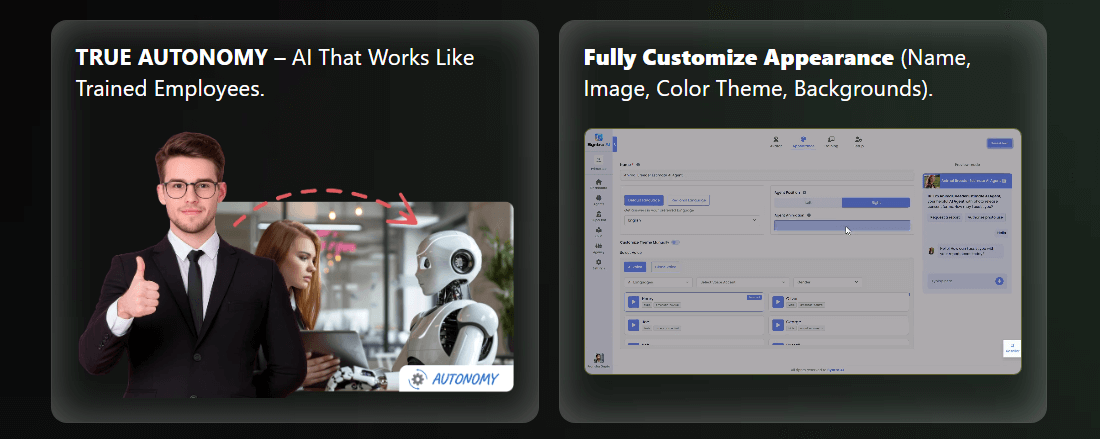
Task: Collapse the sidebar using the blue chevron tab
Action: (x=614, y=143)
